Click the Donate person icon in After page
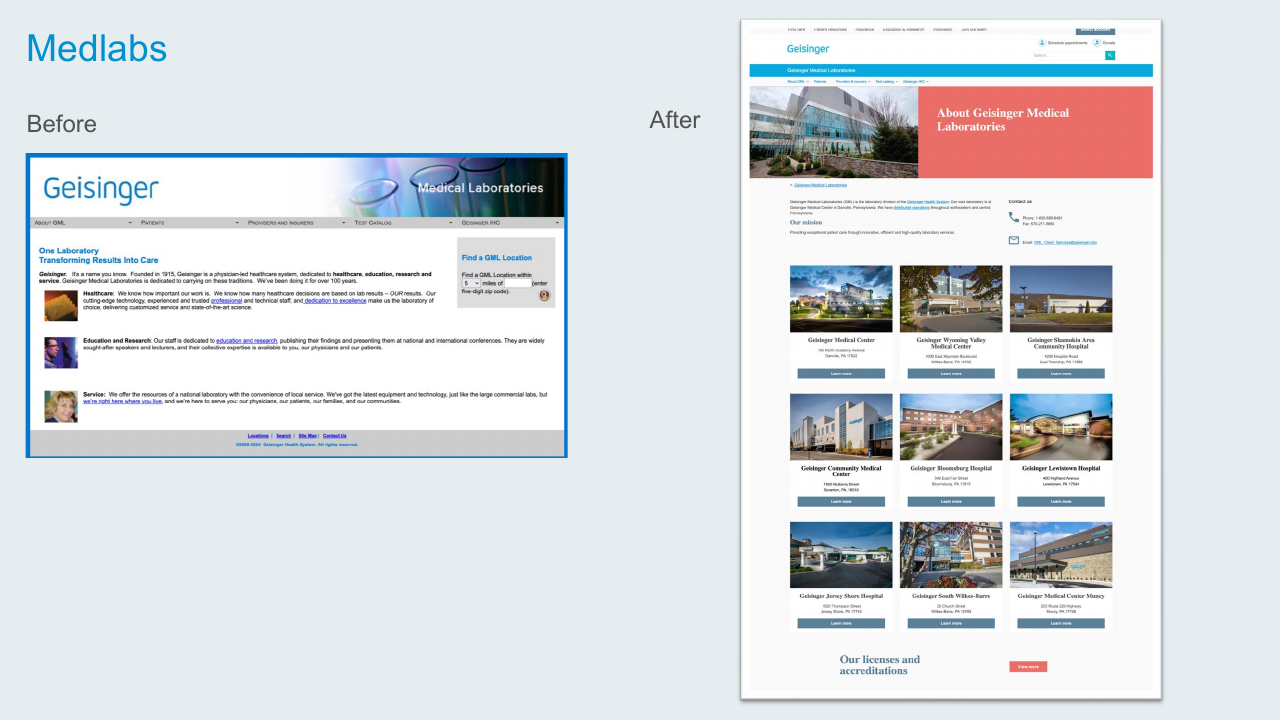This screenshot has width=1280, height=720. (1097, 43)
